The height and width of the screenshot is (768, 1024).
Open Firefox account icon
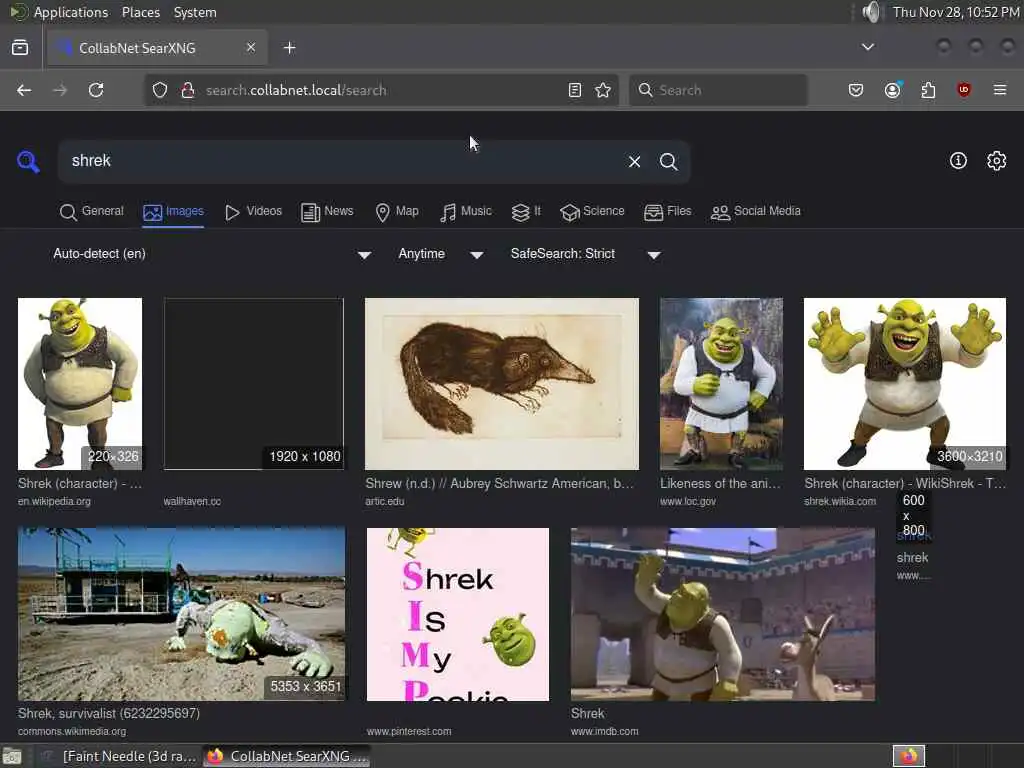click(893, 89)
